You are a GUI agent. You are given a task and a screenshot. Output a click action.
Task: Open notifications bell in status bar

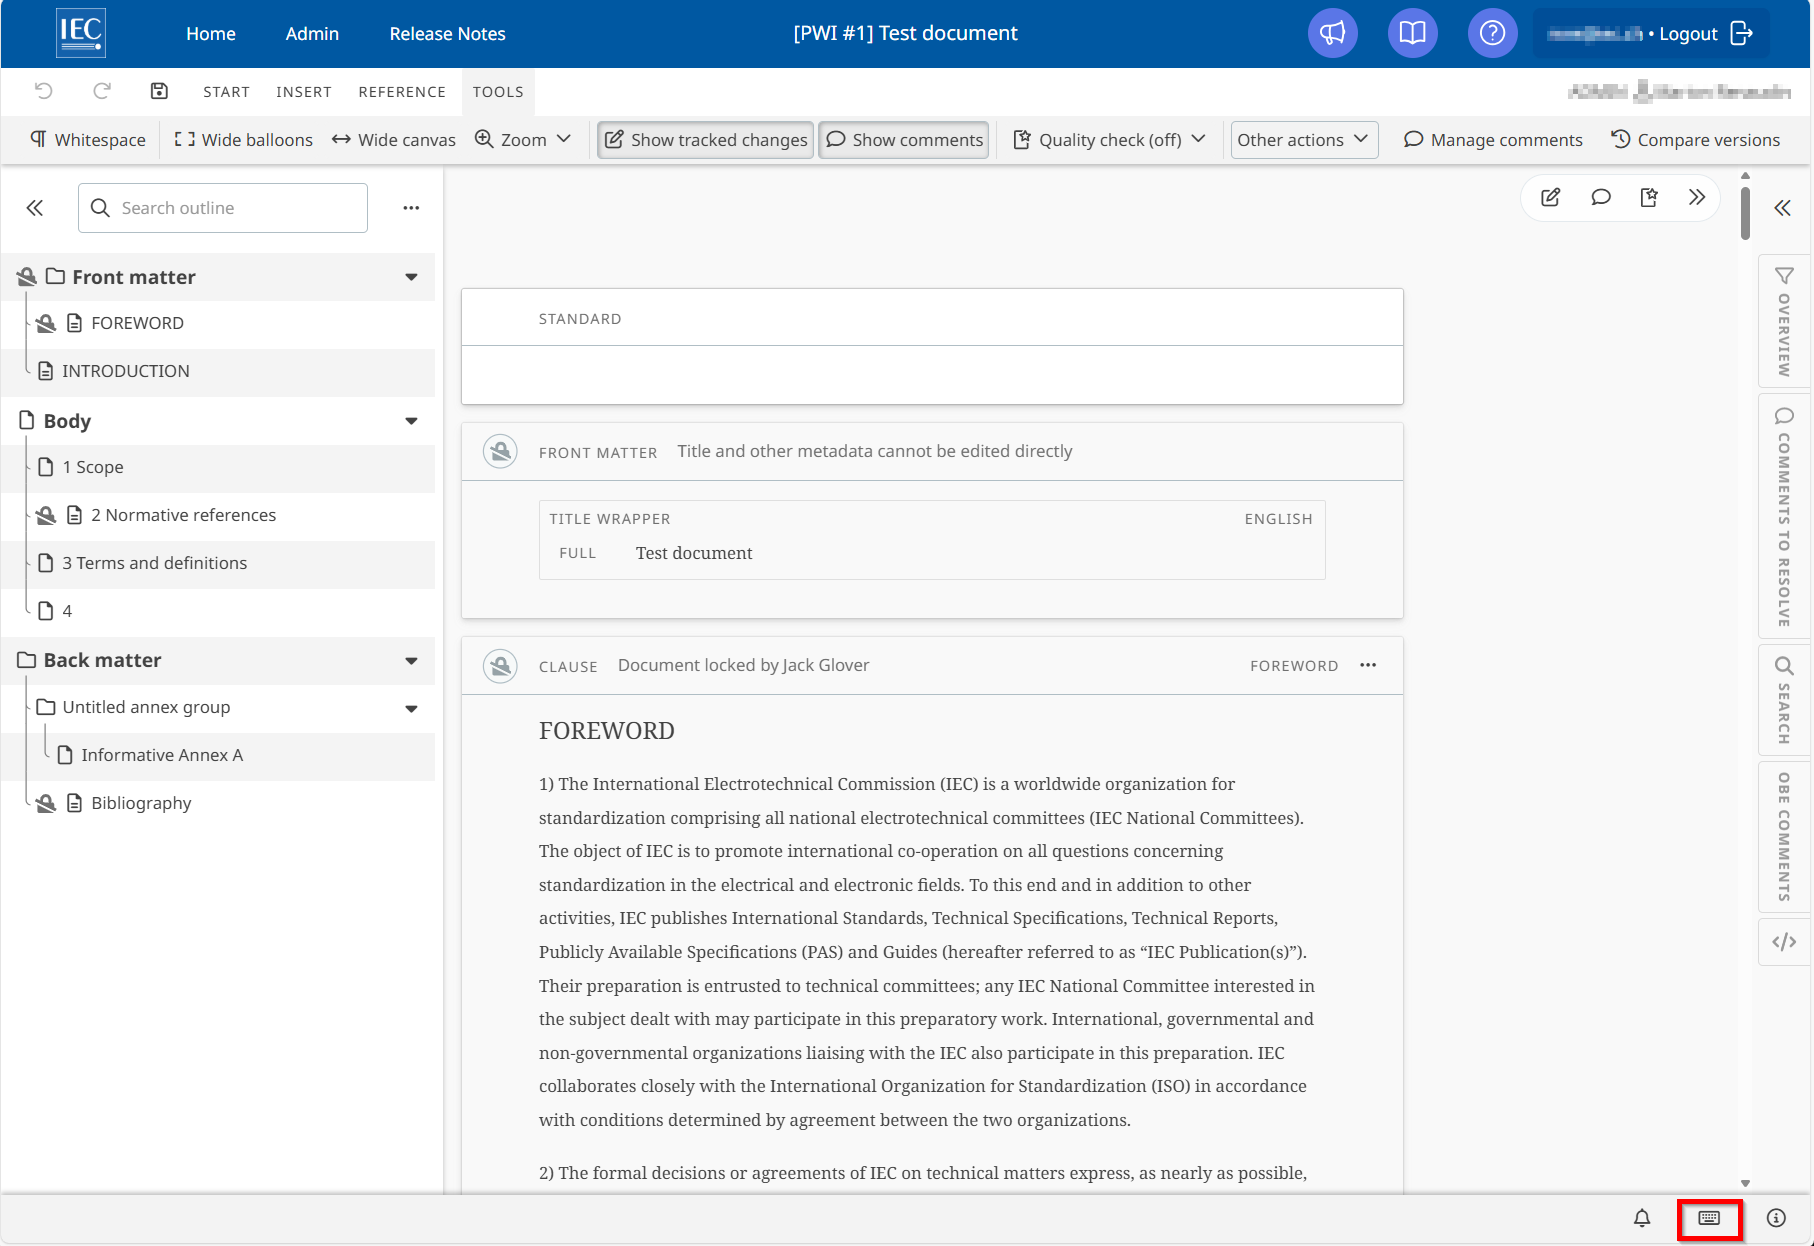pyautogui.click(x=1642, y=1218)
